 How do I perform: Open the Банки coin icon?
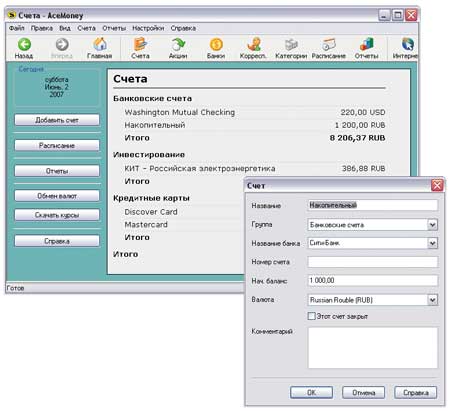pos(216,44)
